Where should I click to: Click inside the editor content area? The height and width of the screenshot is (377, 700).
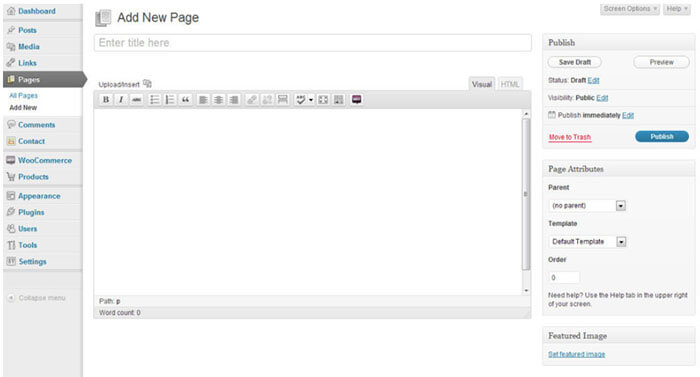pyautogui.click(x=308, y=202)
